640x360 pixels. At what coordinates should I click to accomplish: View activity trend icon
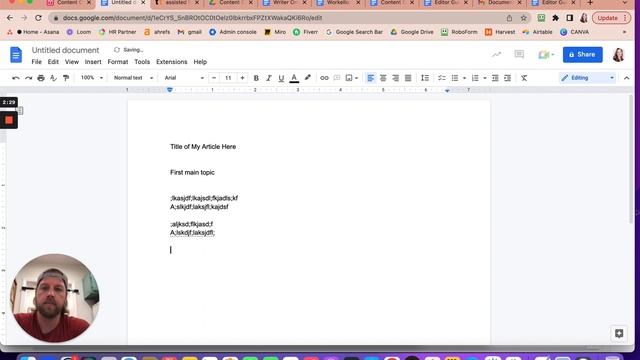(x=496, y=54)
